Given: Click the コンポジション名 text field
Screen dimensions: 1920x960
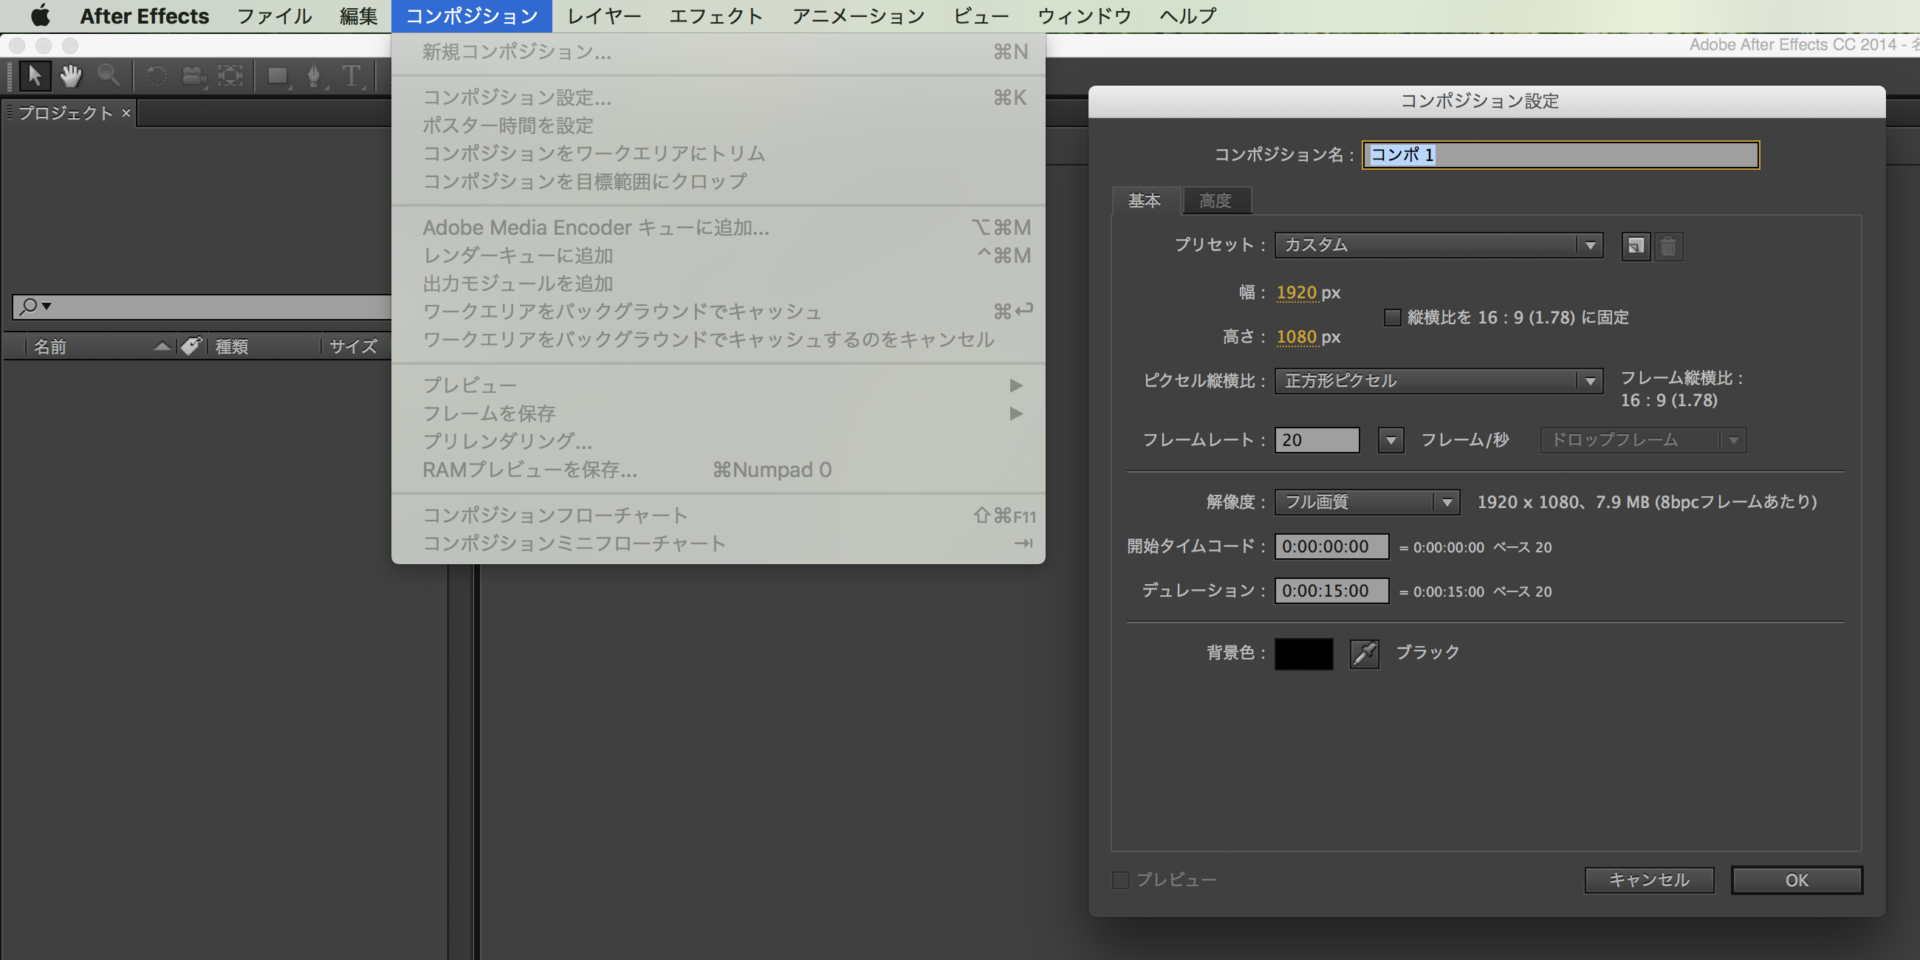Looking at the screenshot, I should [x=1561, y=155].
